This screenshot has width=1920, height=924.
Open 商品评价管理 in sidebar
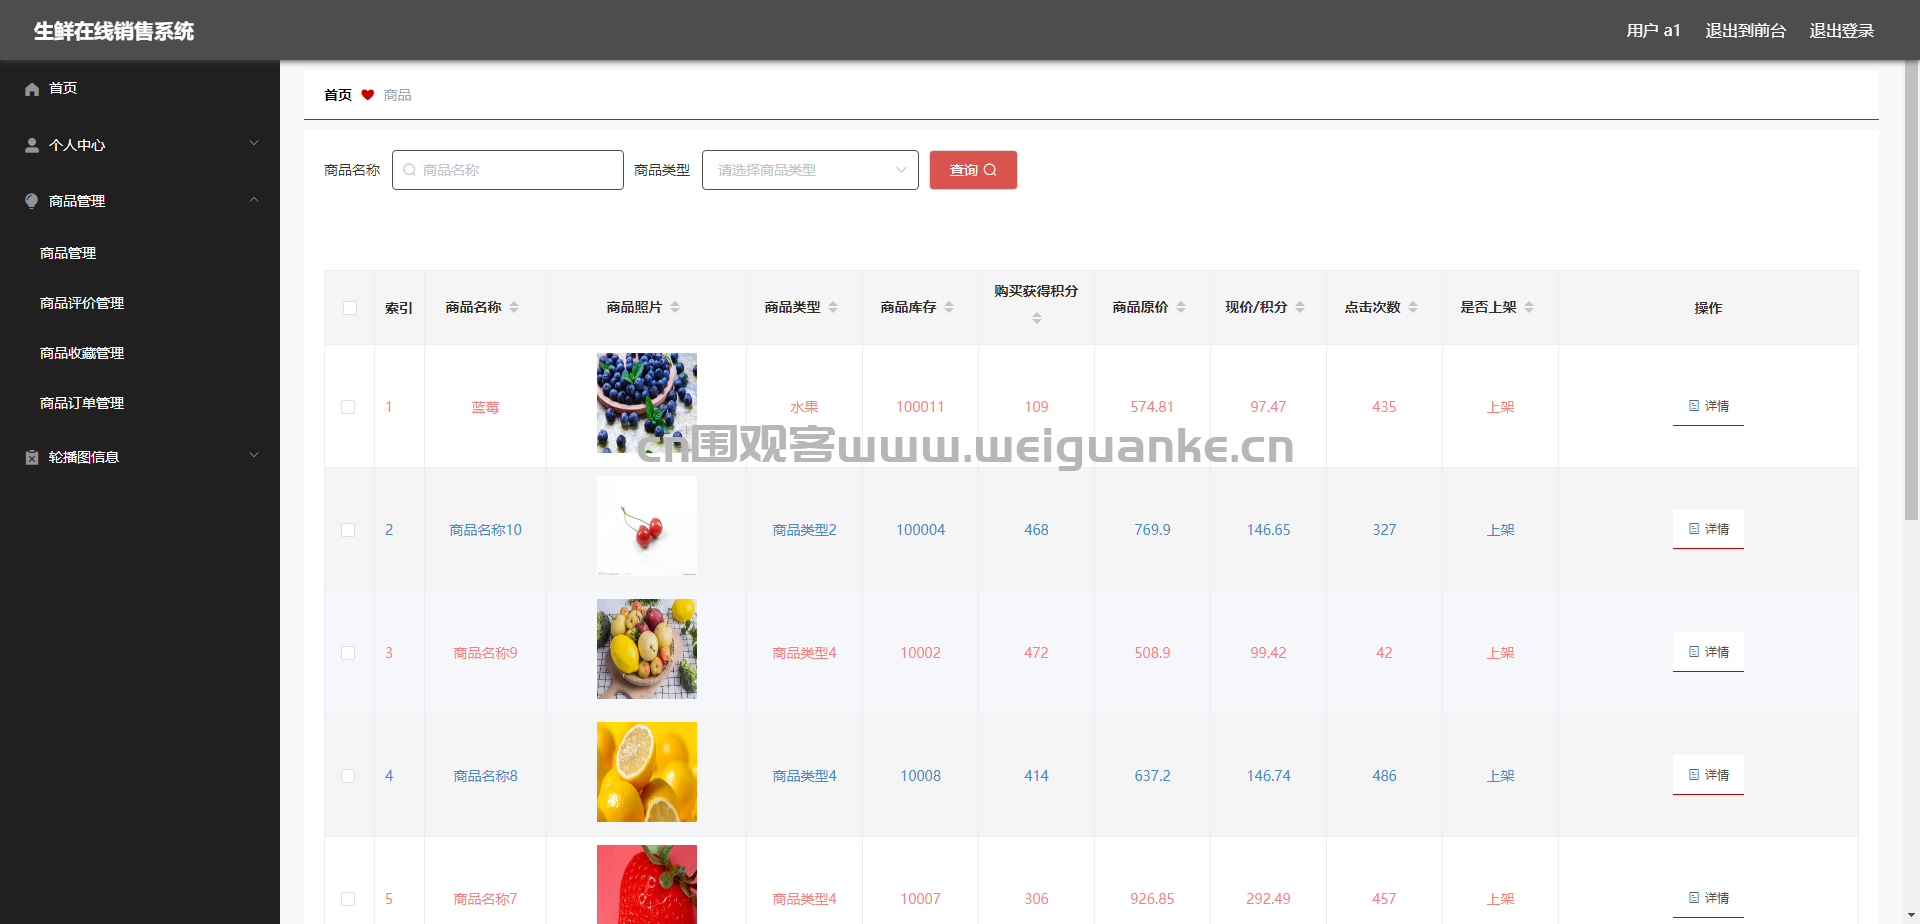[x=82, y=303]
